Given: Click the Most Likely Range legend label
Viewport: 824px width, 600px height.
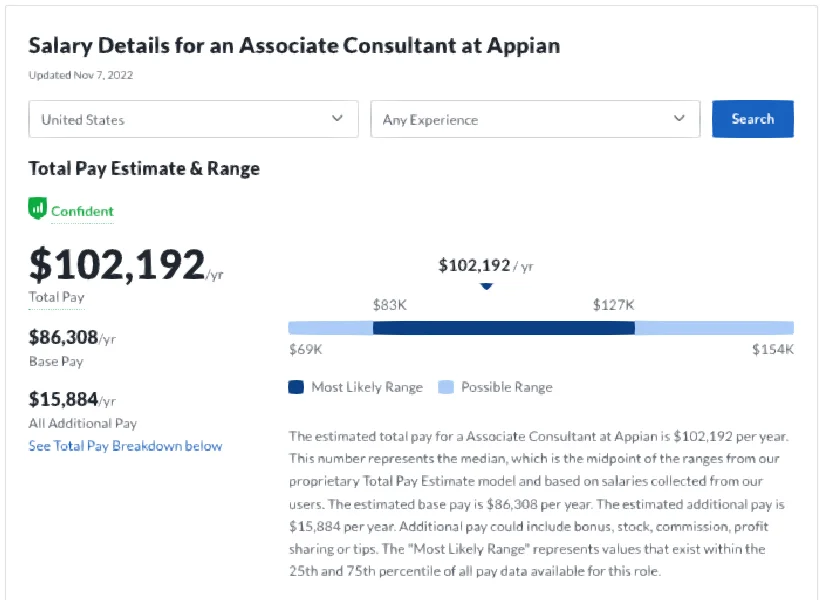Looking at the screenshot, I should [366, 387].
